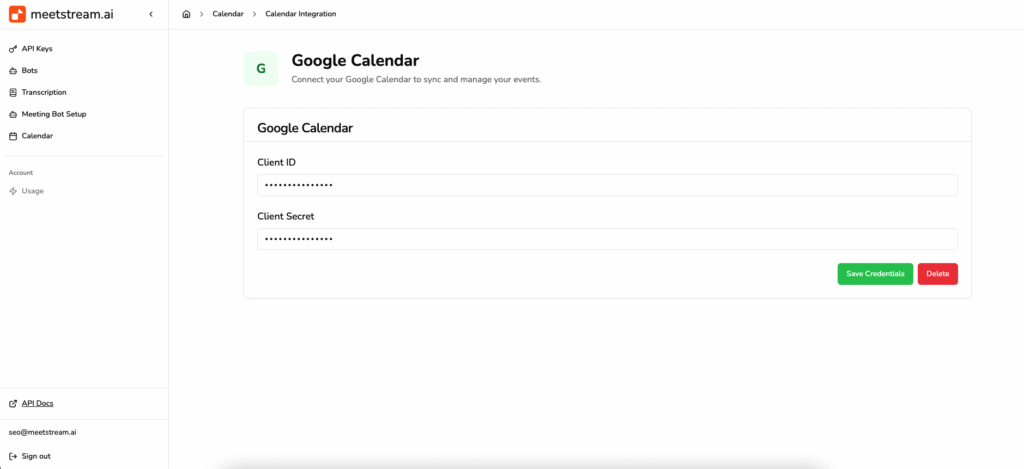Click the meetstream.ai logo icon
This screenshot has height=469, width=1024.
tap(17, 14)
